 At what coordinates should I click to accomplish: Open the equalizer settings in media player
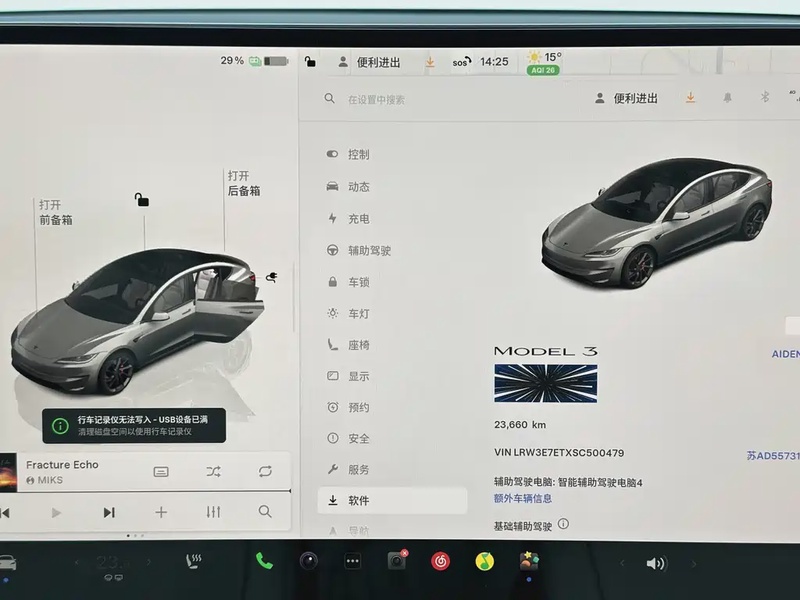point(213,512)
